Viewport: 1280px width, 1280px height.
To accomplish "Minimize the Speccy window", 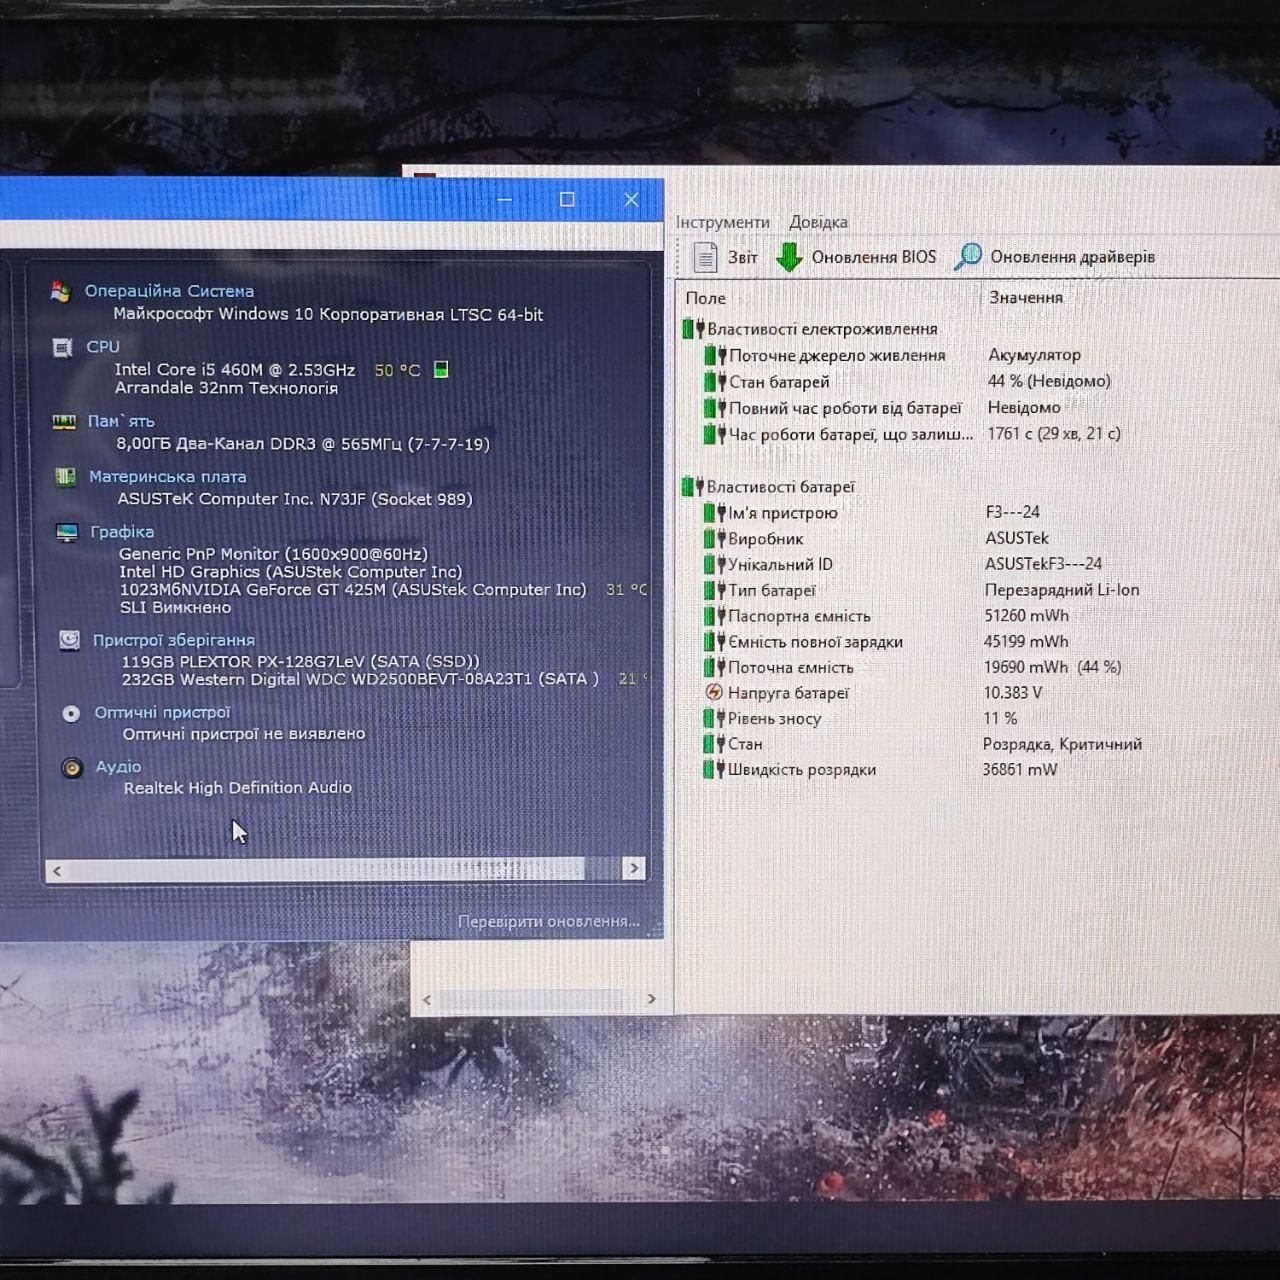I will point(505,200).
